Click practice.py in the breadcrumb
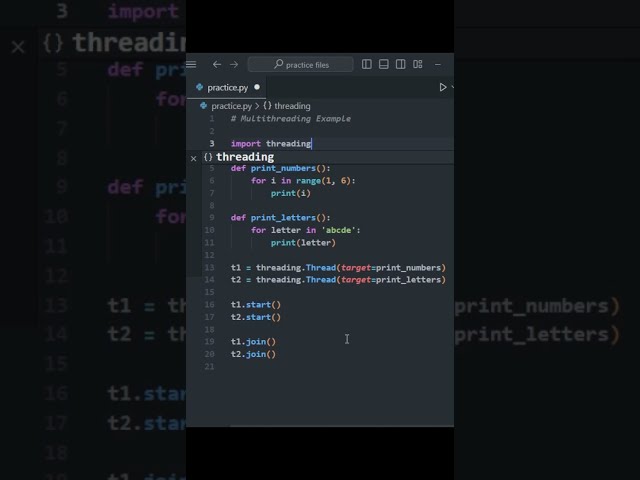 (231, 106)
